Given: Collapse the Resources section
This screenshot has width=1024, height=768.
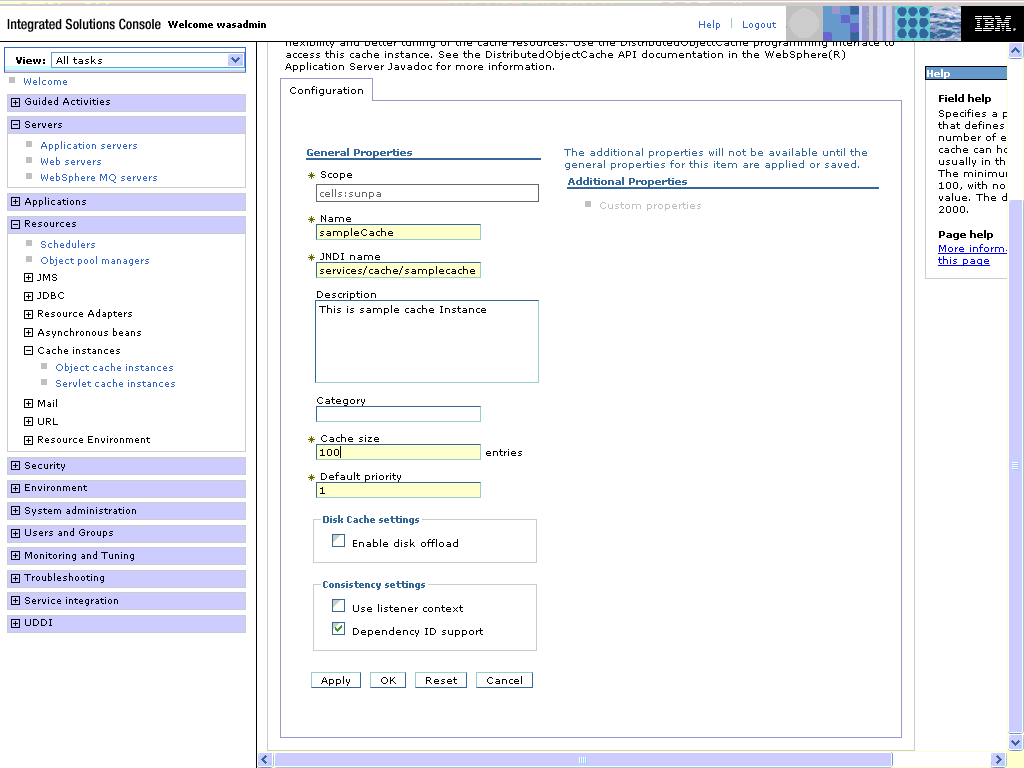Looking at the screenshot, I should coord(16,224).
